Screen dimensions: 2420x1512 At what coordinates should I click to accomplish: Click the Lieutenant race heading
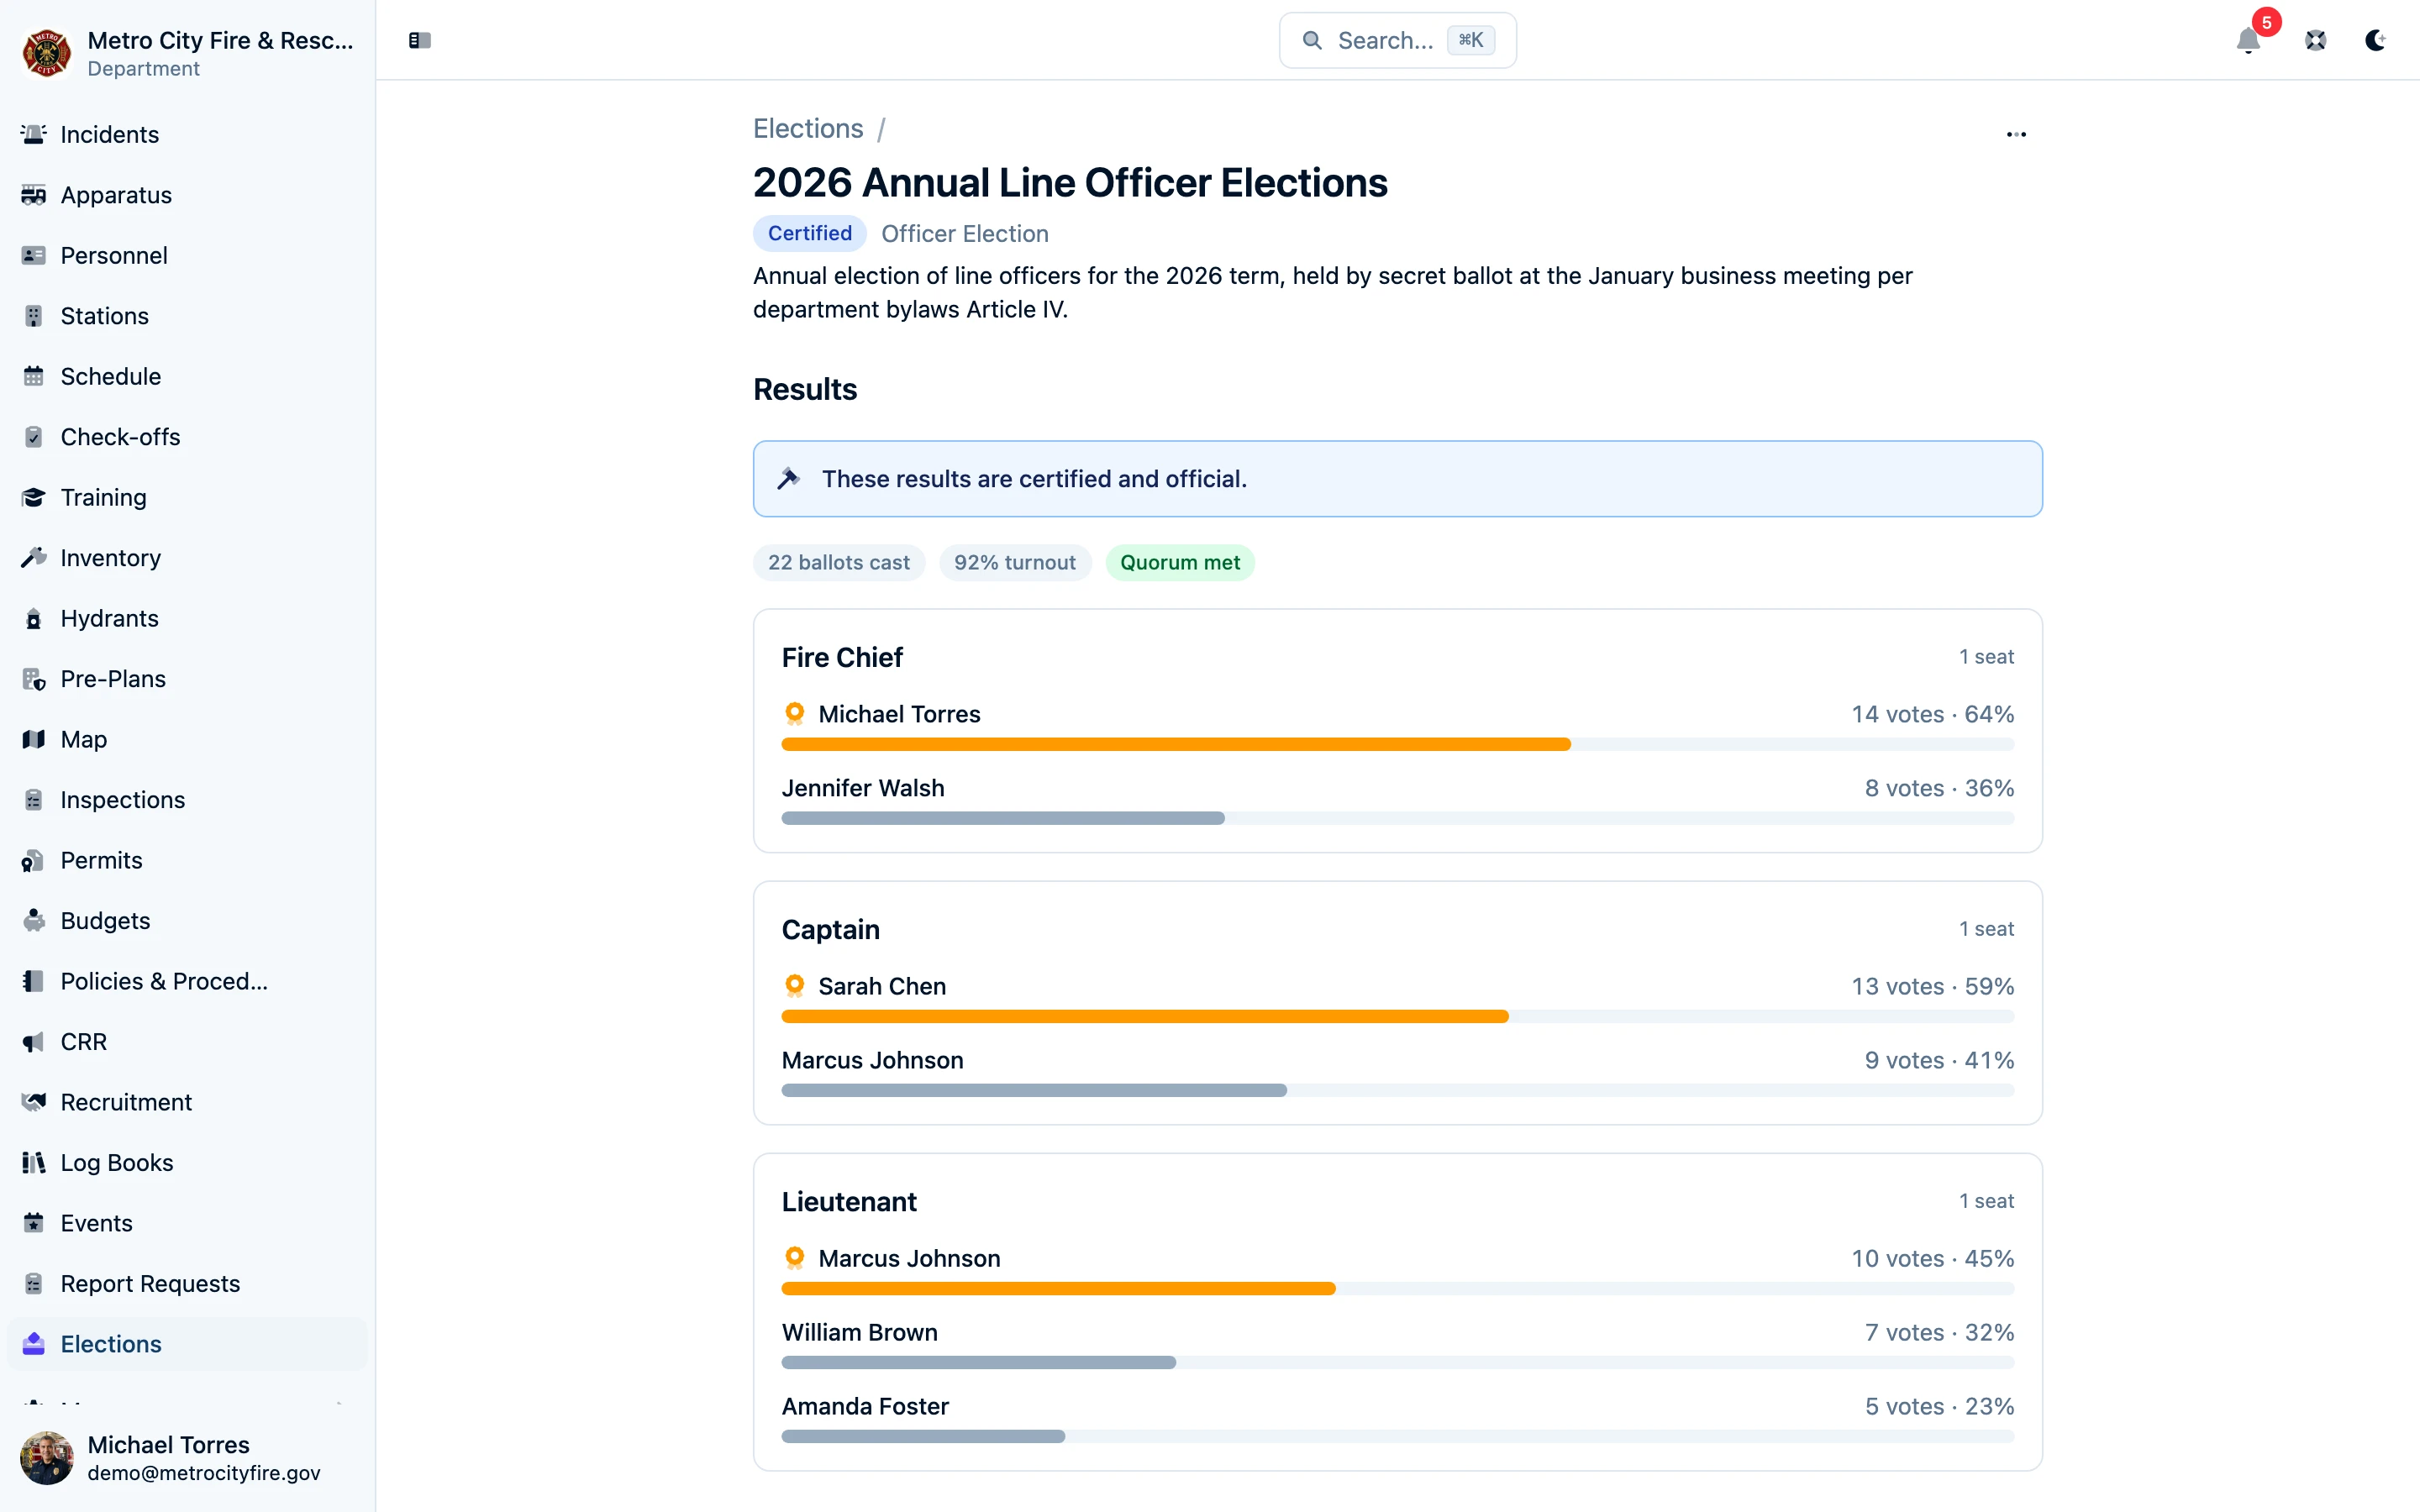pos(849,1201)
